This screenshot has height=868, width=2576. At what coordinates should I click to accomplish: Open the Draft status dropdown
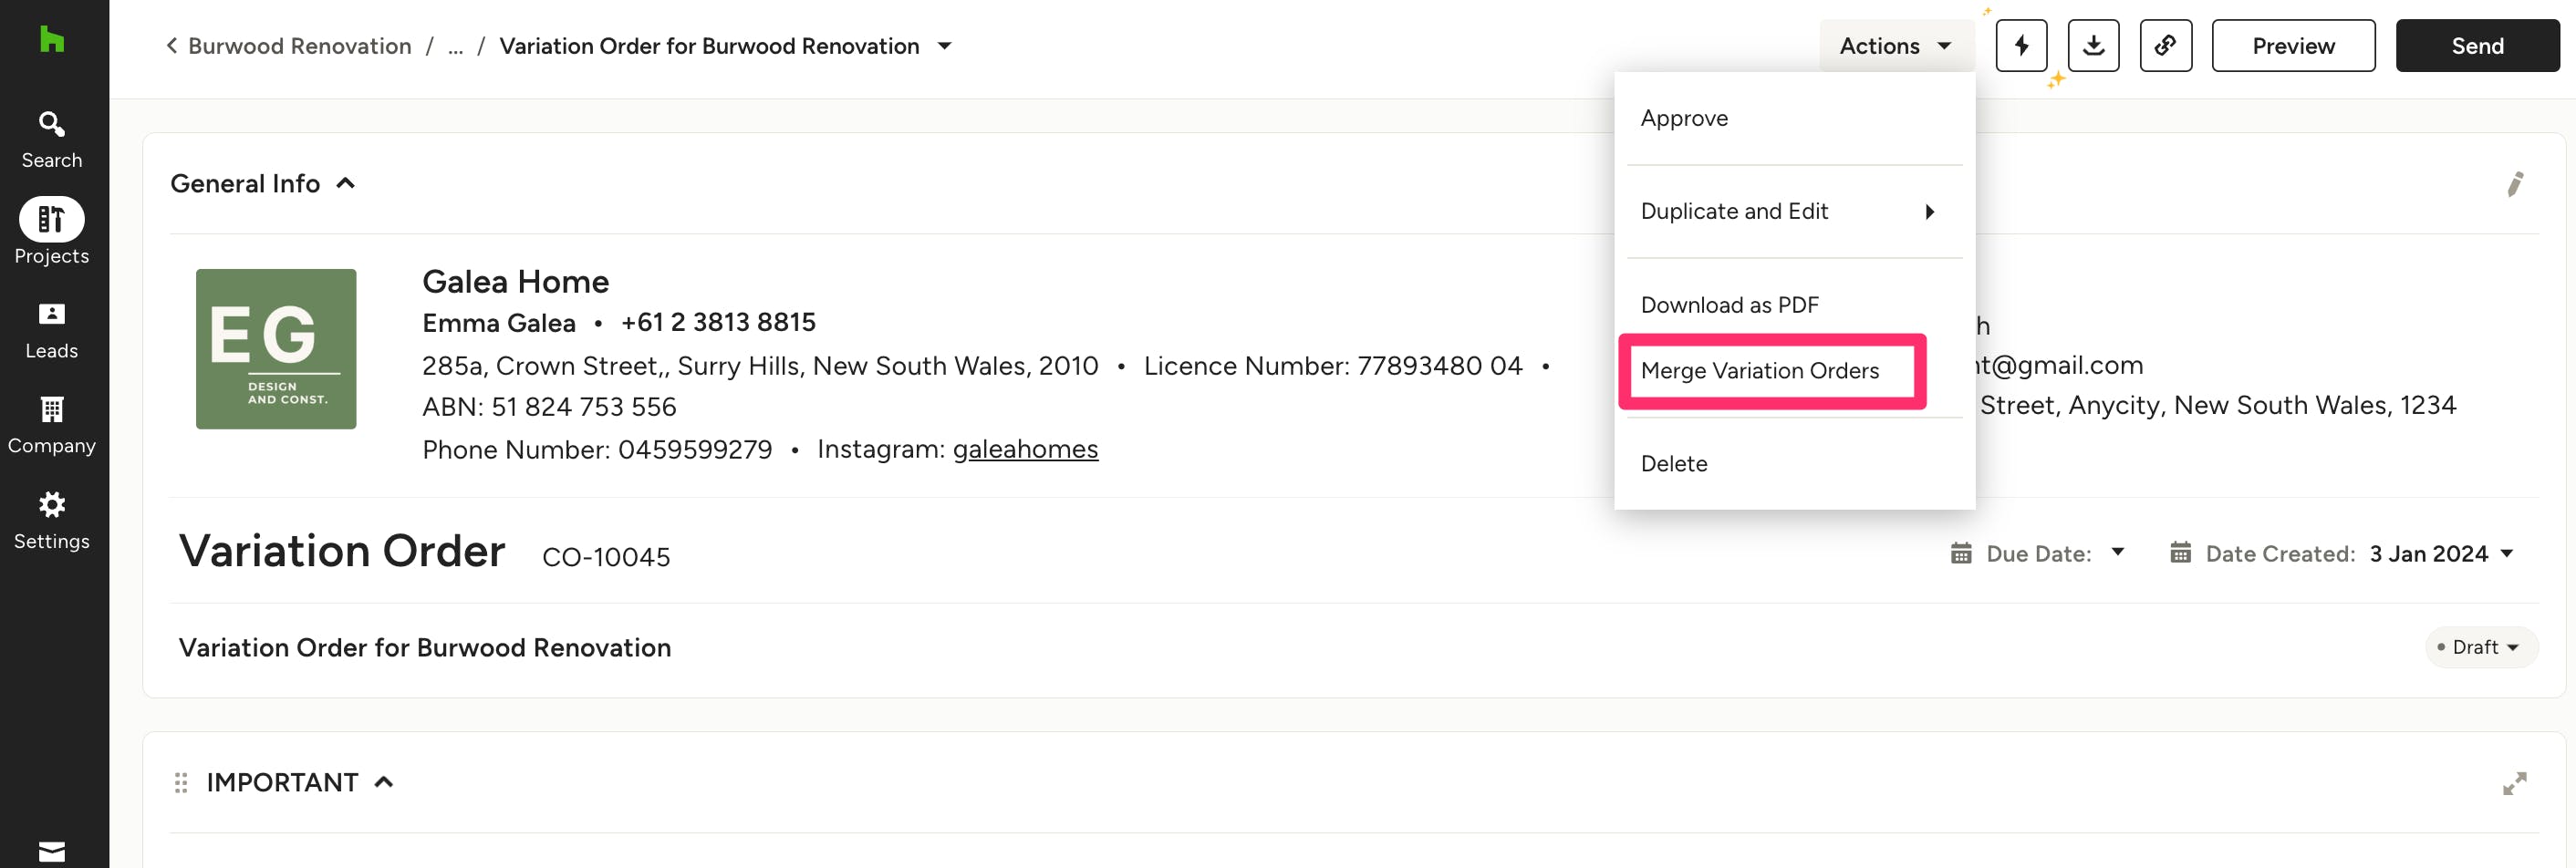click(2481, 647)
